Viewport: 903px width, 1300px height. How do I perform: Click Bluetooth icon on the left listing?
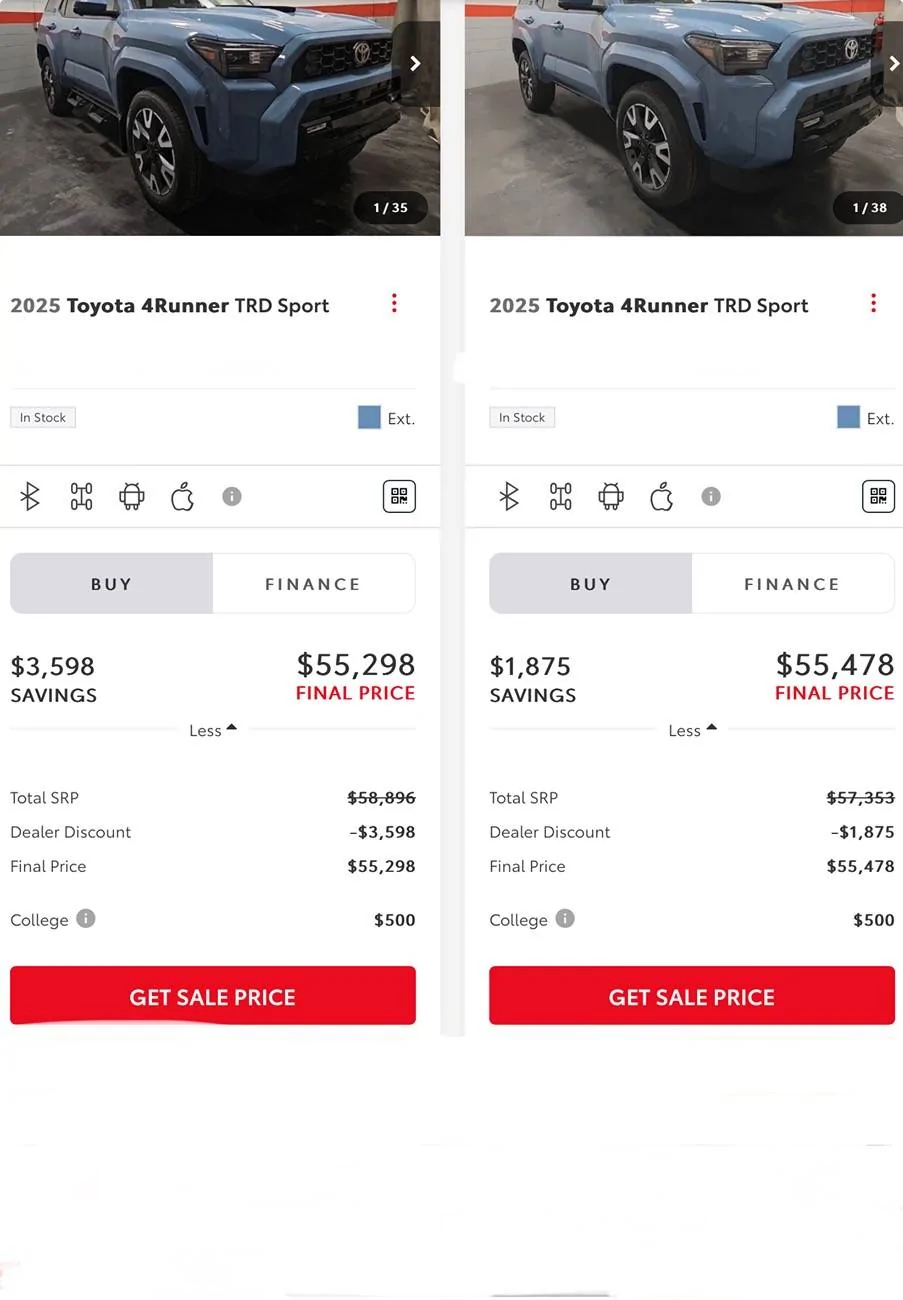tap(30, 496)
